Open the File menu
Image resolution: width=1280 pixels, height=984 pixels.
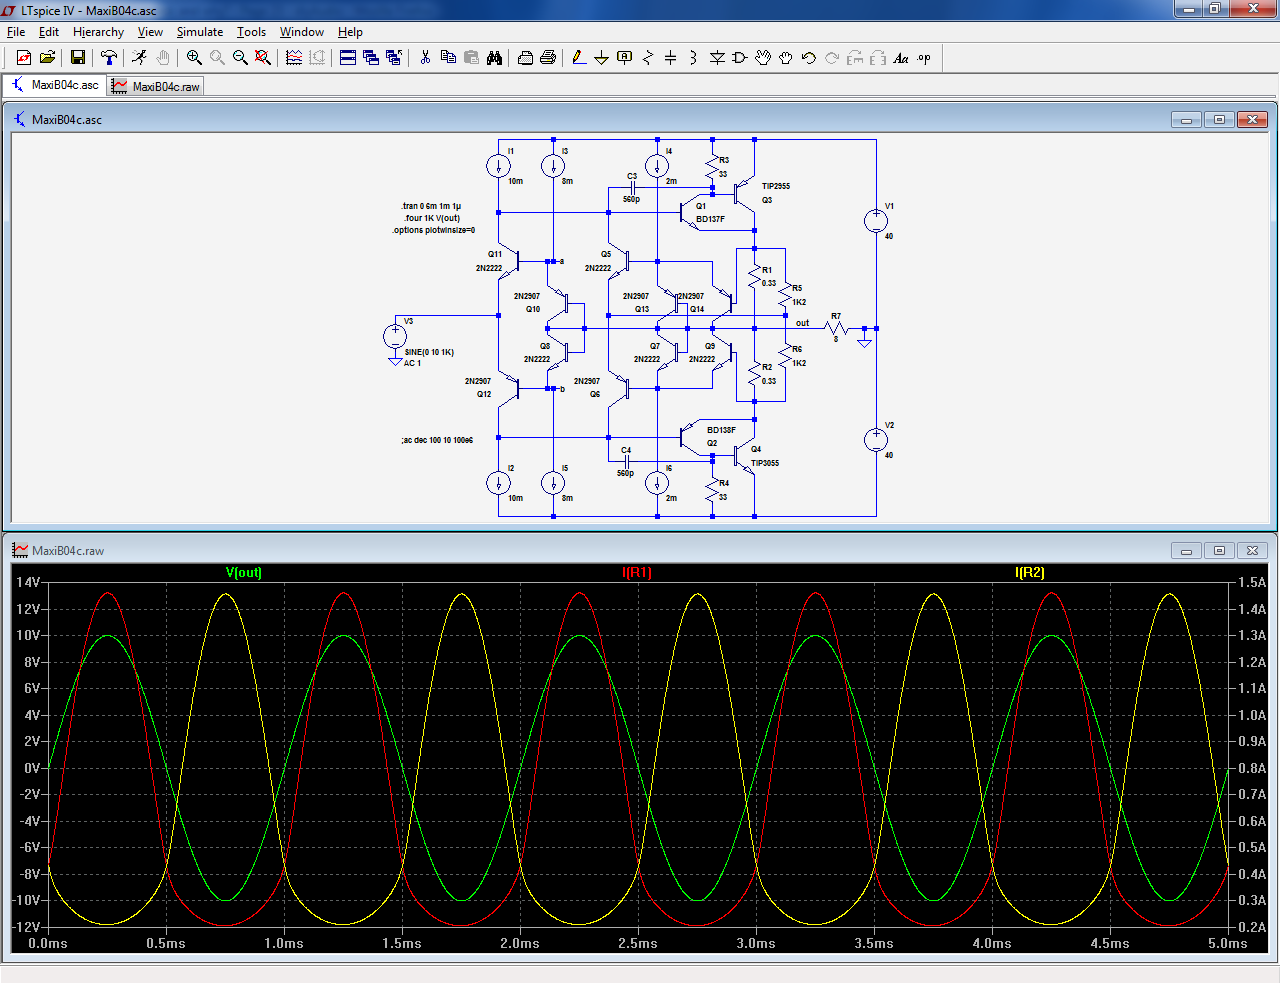tap(16, 32)
